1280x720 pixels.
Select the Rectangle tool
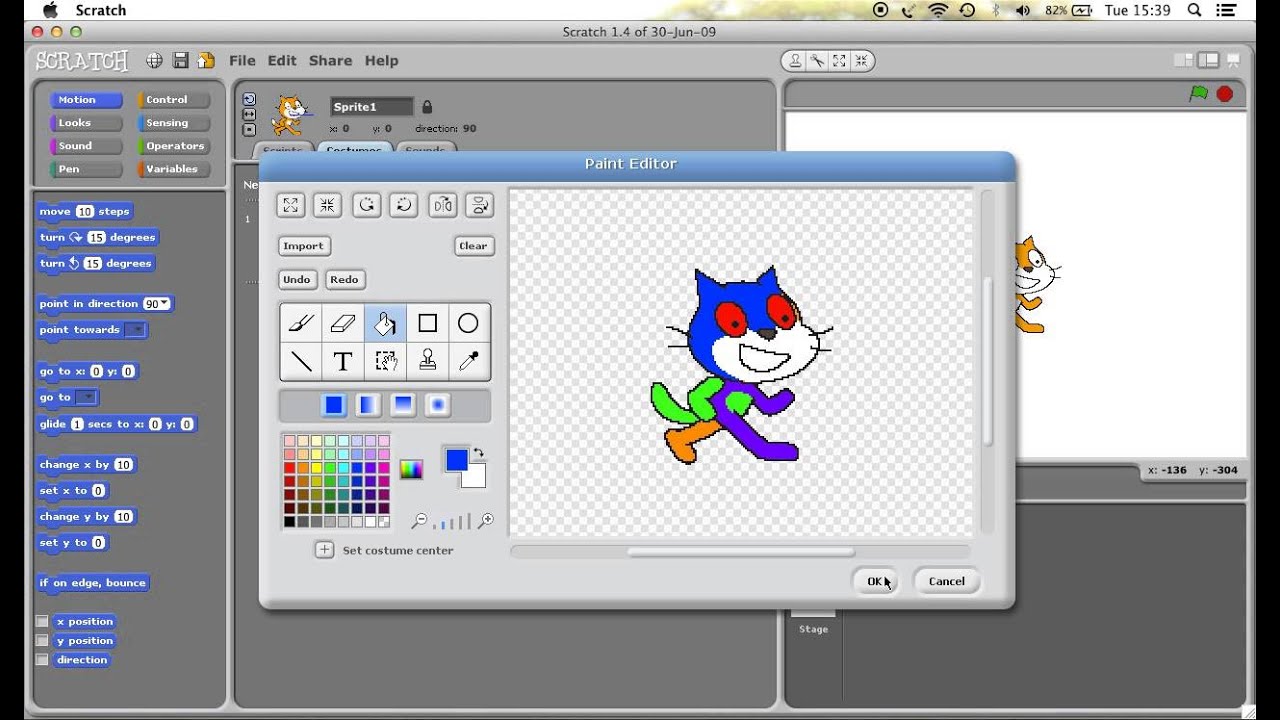pyautogui.click(x=427, y=323)
